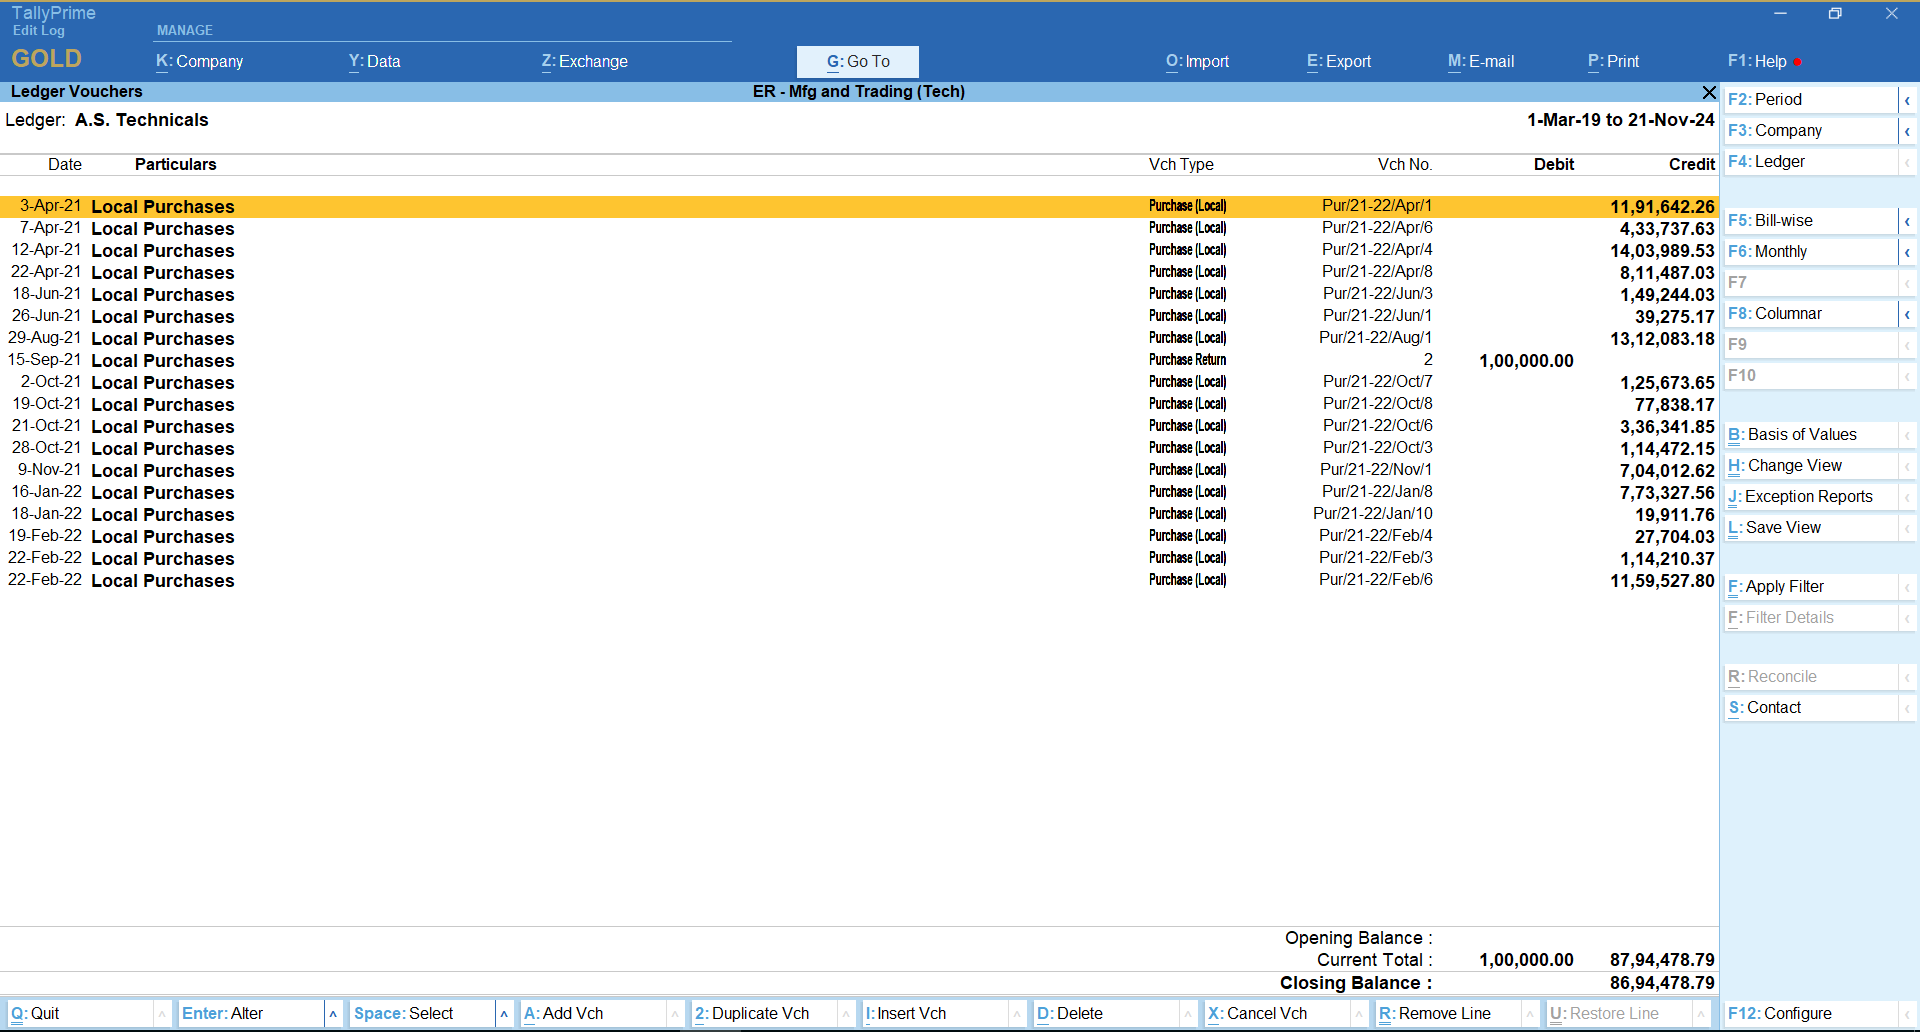
Task: Select the Purchase Return voucher dated 15-Sep-21
Action: (x=600, y=360)
